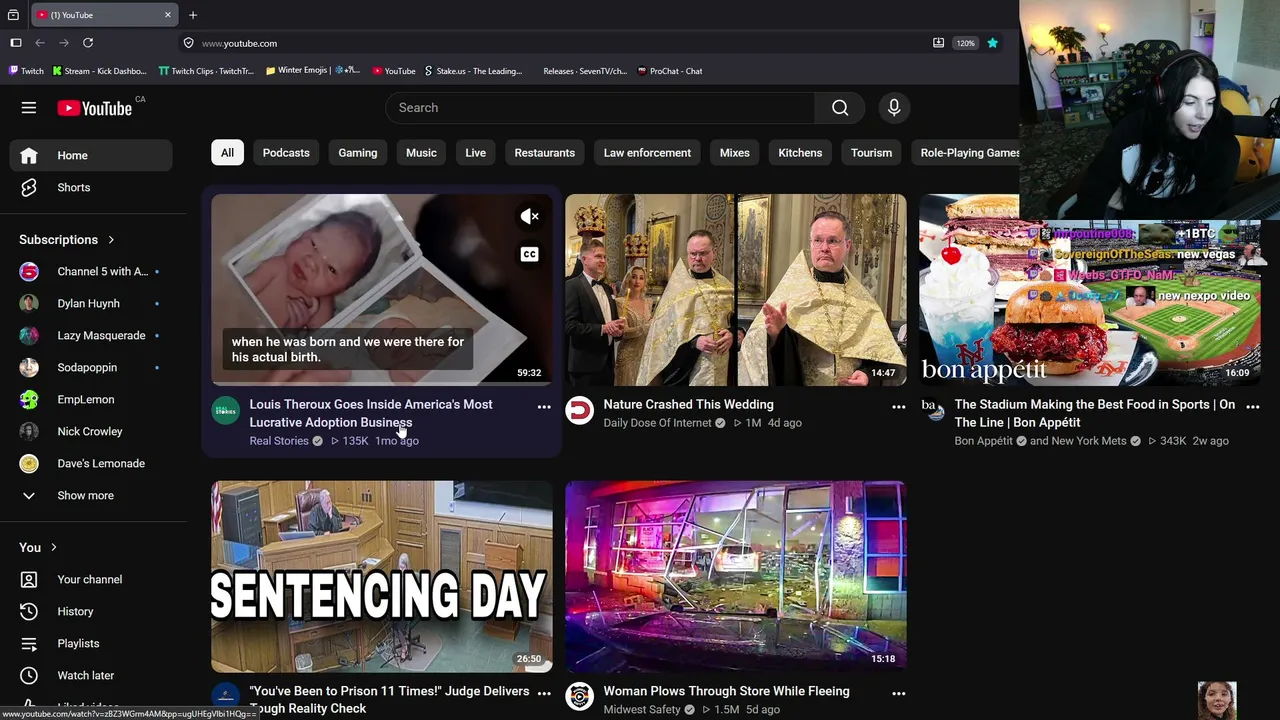Click the YouTube logo
The width and height of the screenshot is (1280, 720).
pyautogui.click(x=95, y=108)
